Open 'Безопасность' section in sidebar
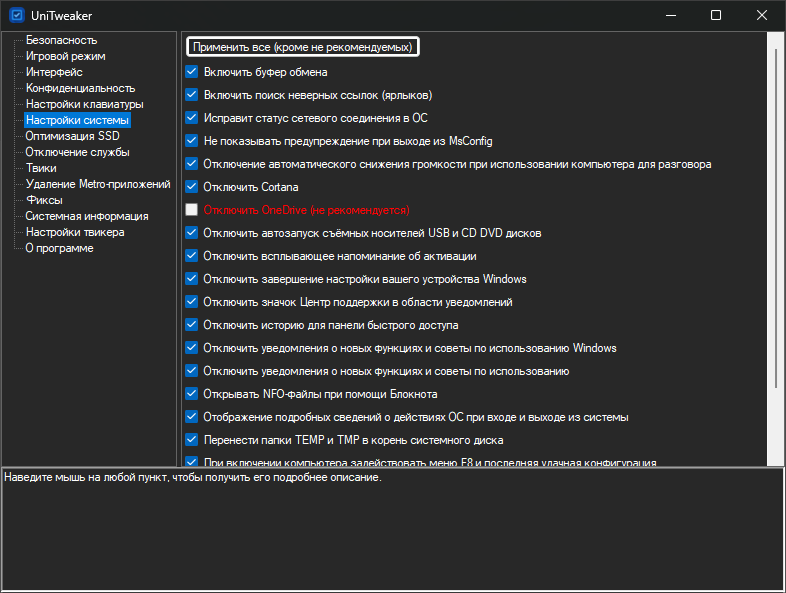The image size is (786, 593). coord(61,40)
